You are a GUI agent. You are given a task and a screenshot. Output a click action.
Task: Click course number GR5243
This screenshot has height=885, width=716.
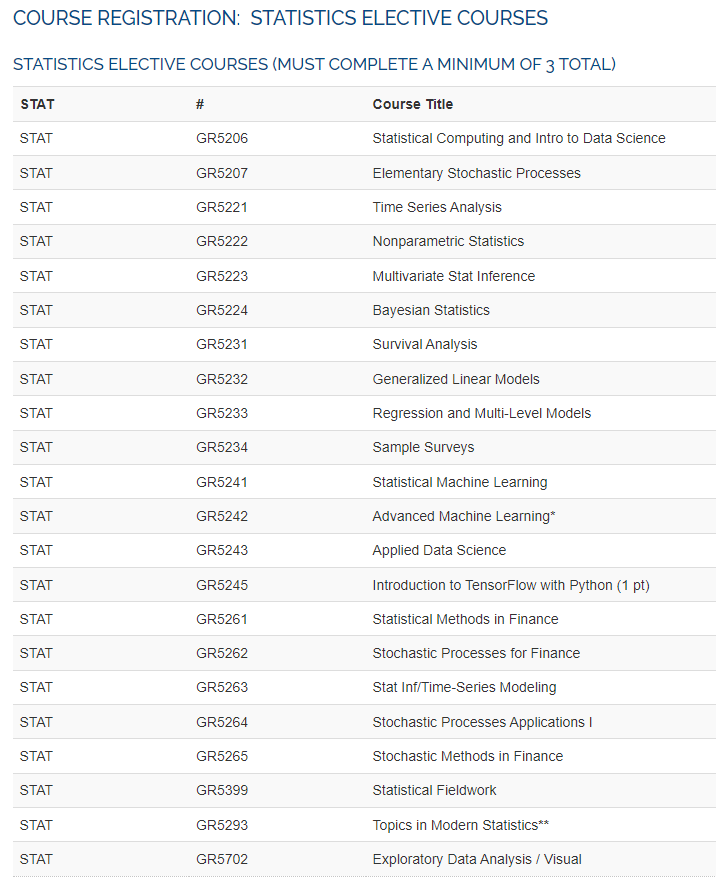pyautogui.click(x=221, y=550)
